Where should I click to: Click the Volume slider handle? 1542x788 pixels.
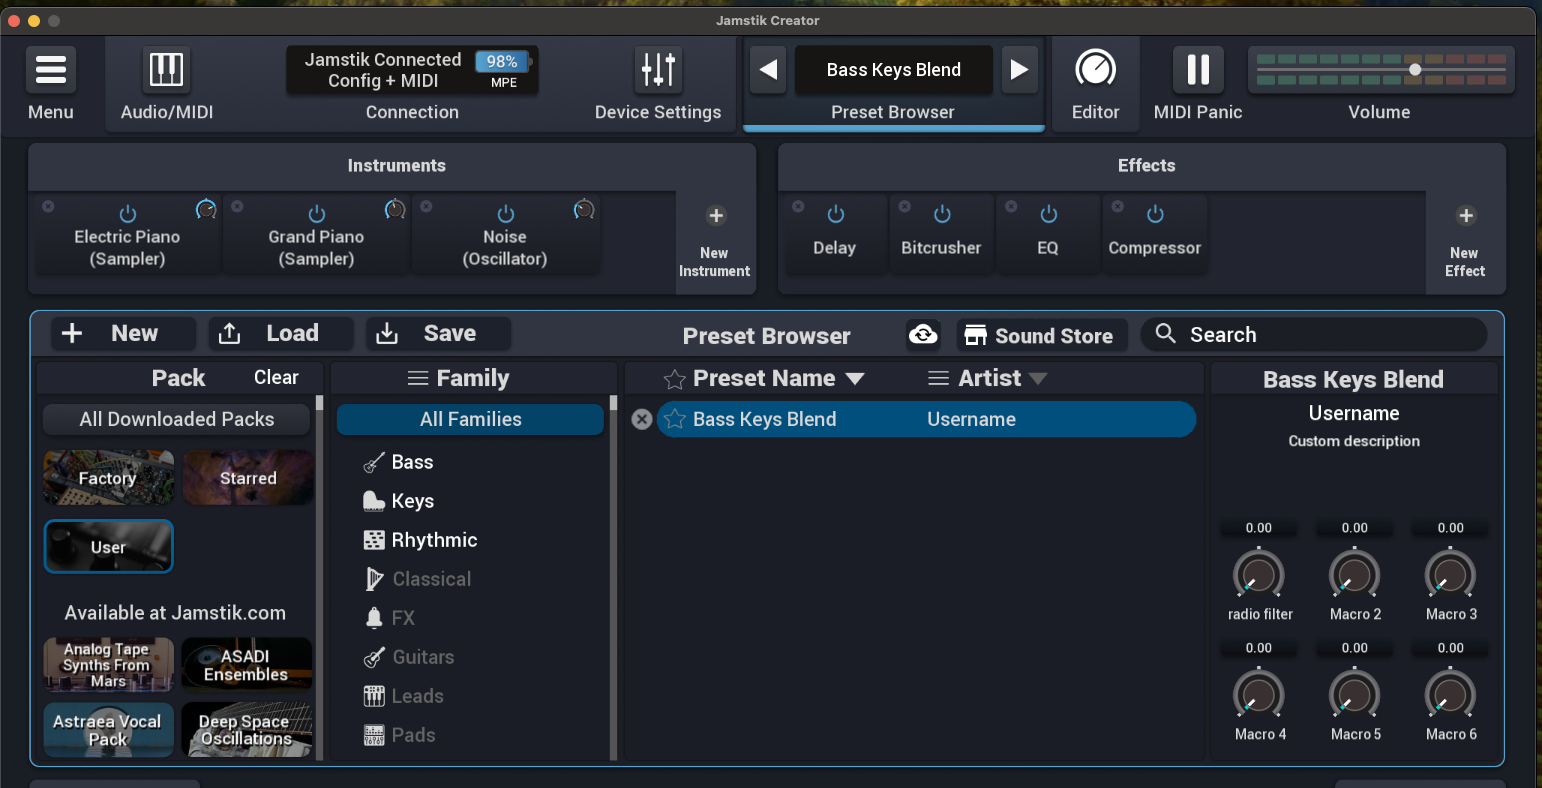1415,70
